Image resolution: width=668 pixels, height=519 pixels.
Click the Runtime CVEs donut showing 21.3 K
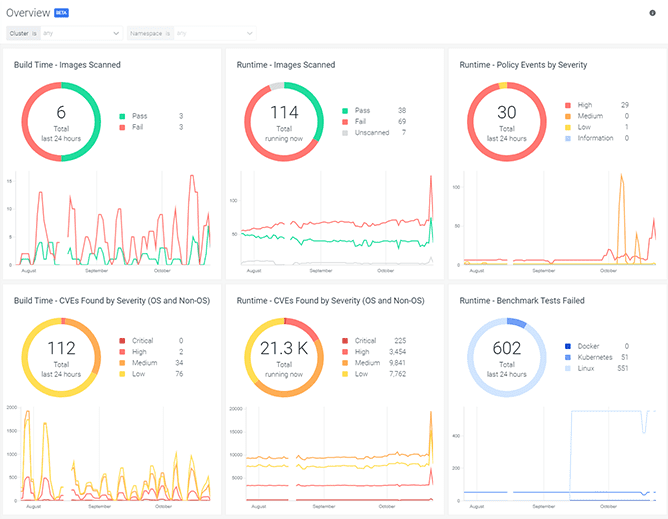coord(284,358)
